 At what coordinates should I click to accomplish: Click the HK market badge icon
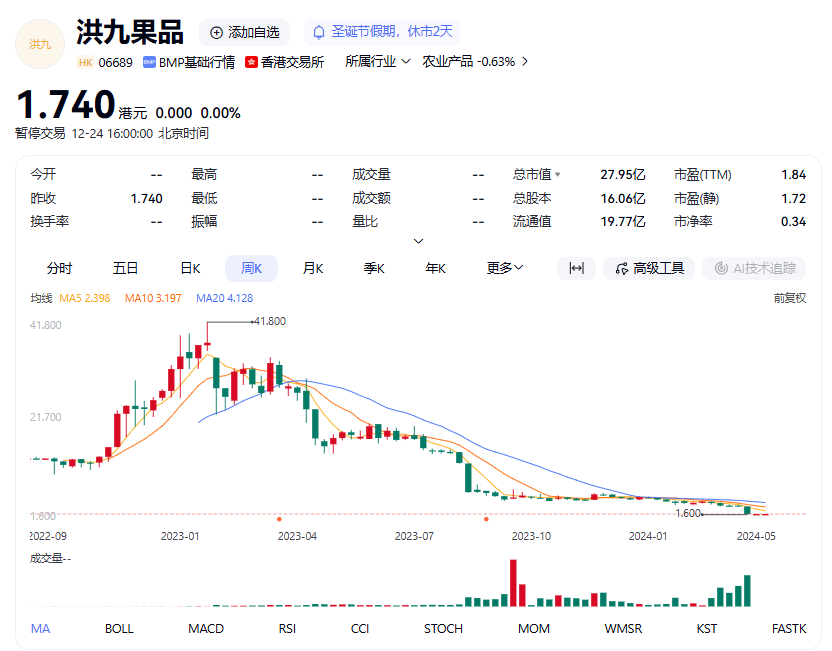click(x=85, y=63)
